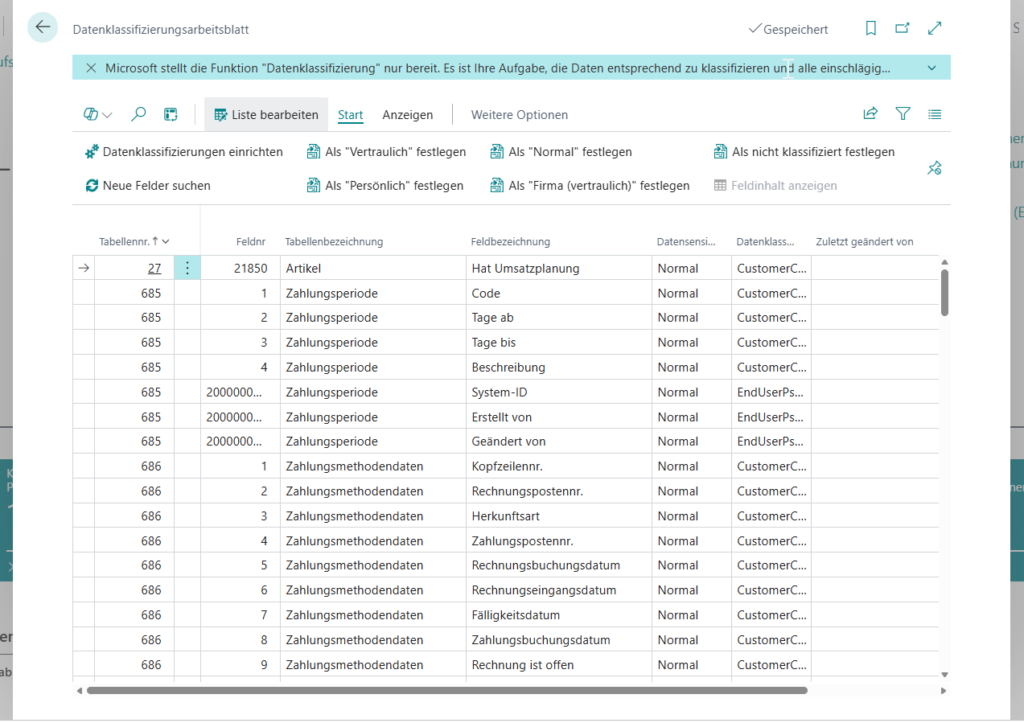The height and width of the screenshot is (723, 1024).
Task: Open page in new window icon
Action: pos(903,28)
